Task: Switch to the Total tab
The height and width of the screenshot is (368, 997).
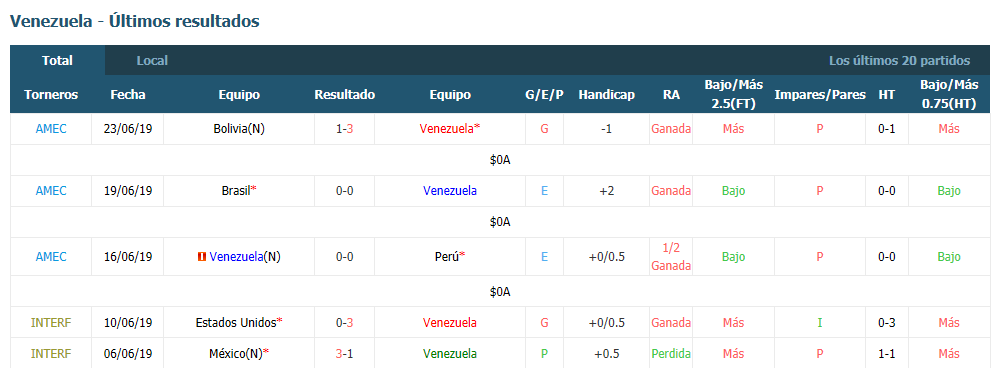Action: pyautogui.click(x=57, y=60)
